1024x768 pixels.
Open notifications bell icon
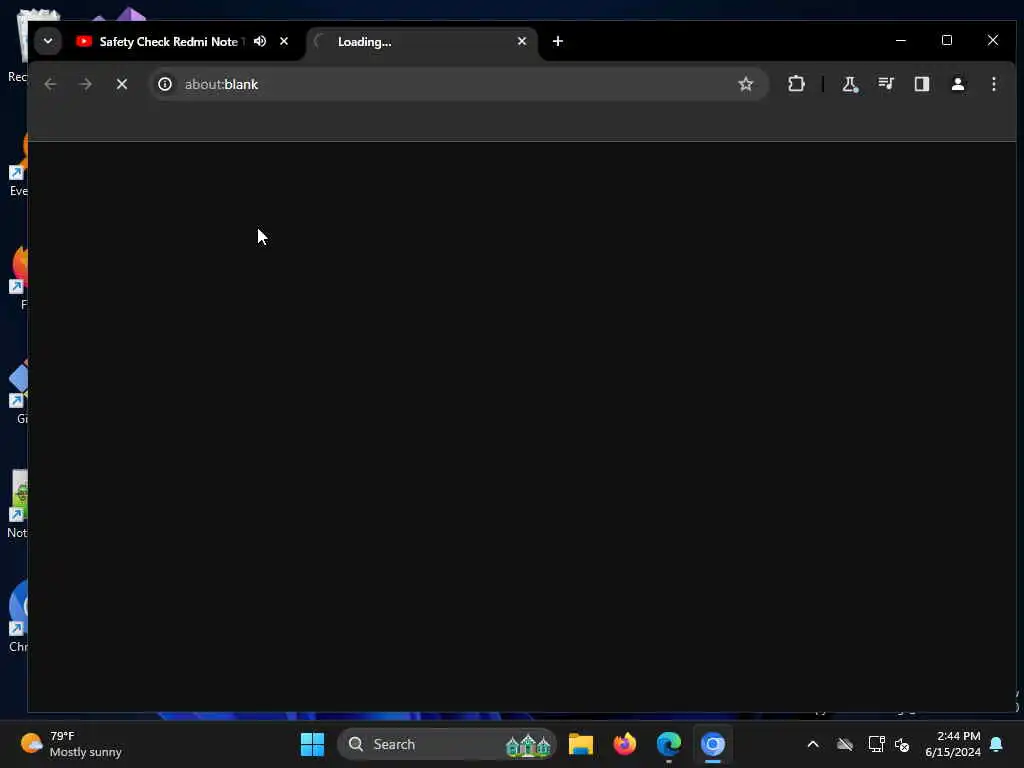[997, 744]
